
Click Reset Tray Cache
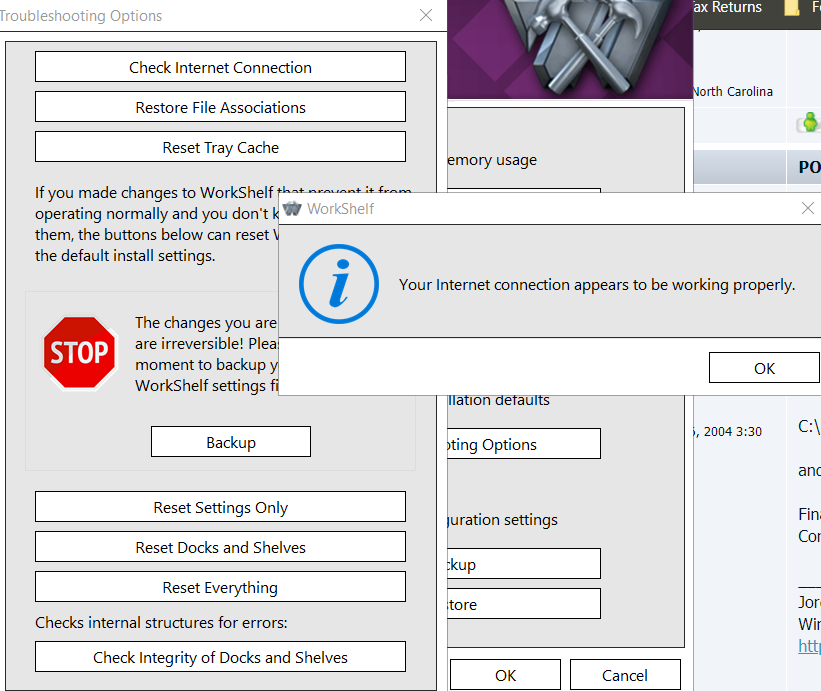click(x=220, y=147)
